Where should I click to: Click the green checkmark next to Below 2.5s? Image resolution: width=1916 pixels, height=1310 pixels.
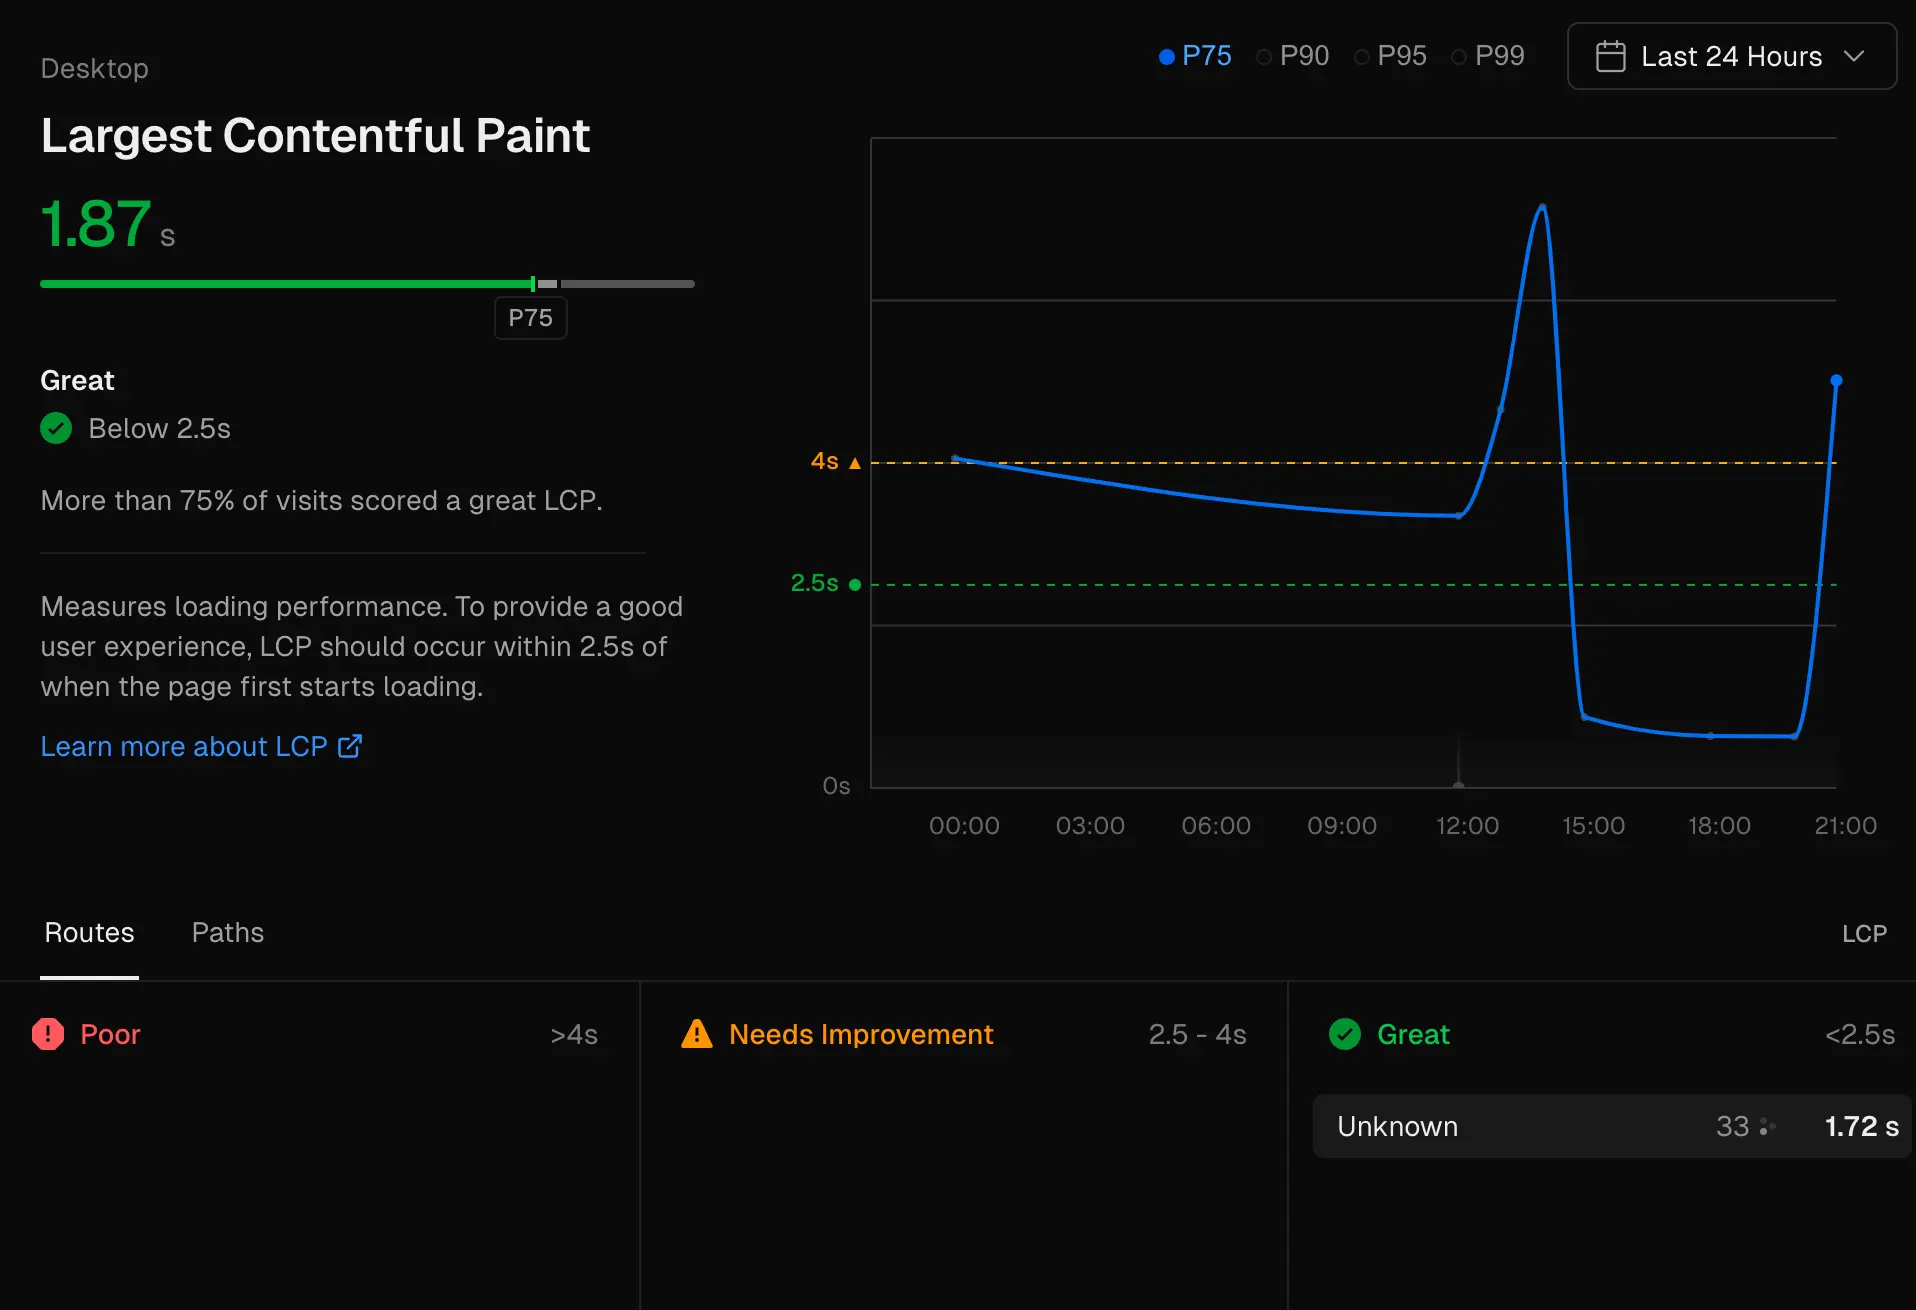coord(56,429)
